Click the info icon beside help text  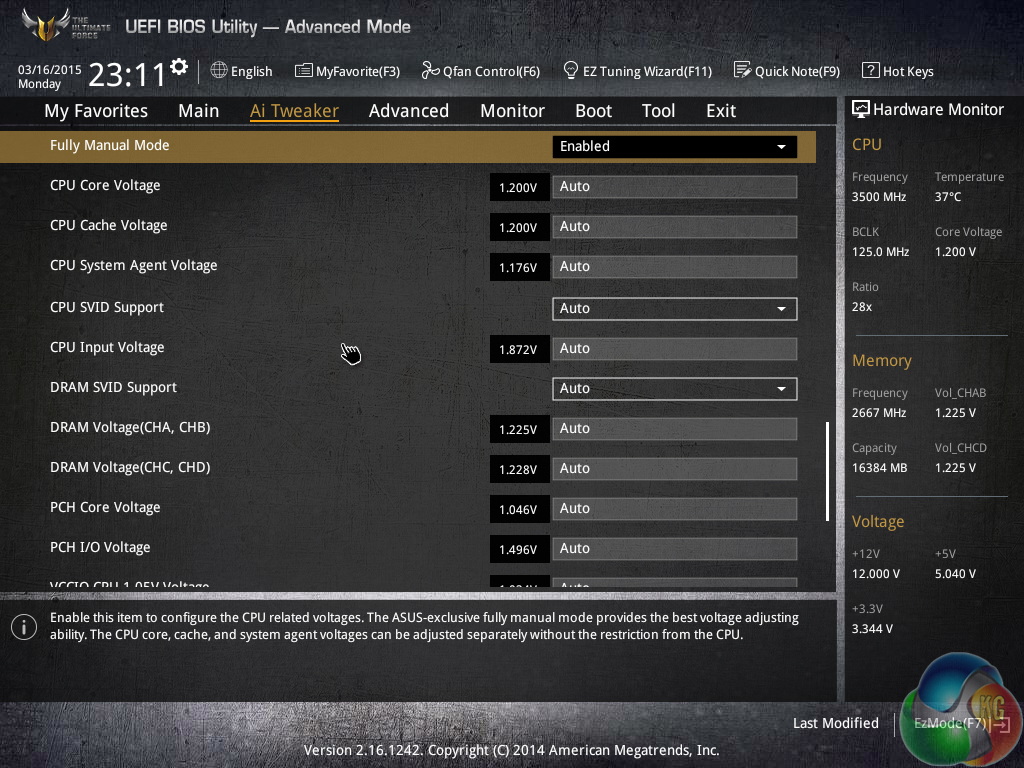[24, 627]
